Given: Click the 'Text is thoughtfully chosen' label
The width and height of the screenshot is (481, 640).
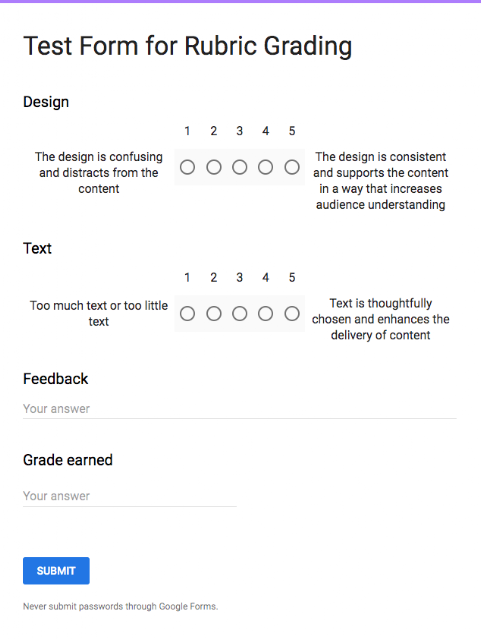Looking at the screenshot, I should click(381, 319).
